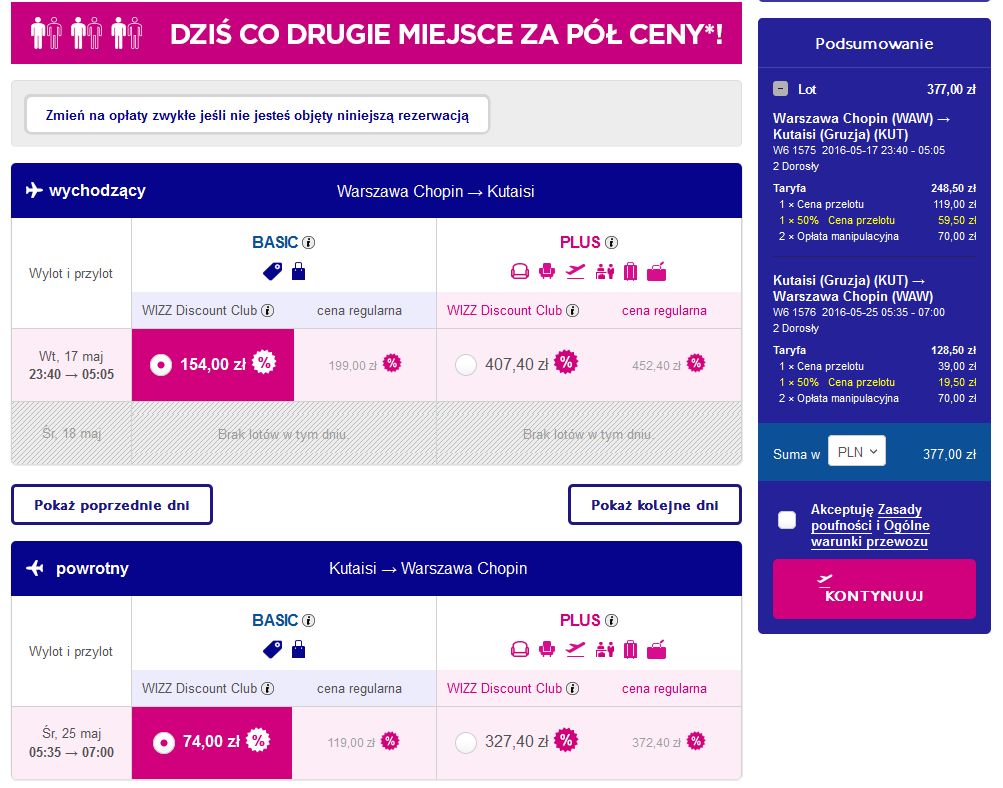1003x788 pixels.
Task: Click the percent discount badge next to 407,40 zł
Action: click(x=565, y=363)
